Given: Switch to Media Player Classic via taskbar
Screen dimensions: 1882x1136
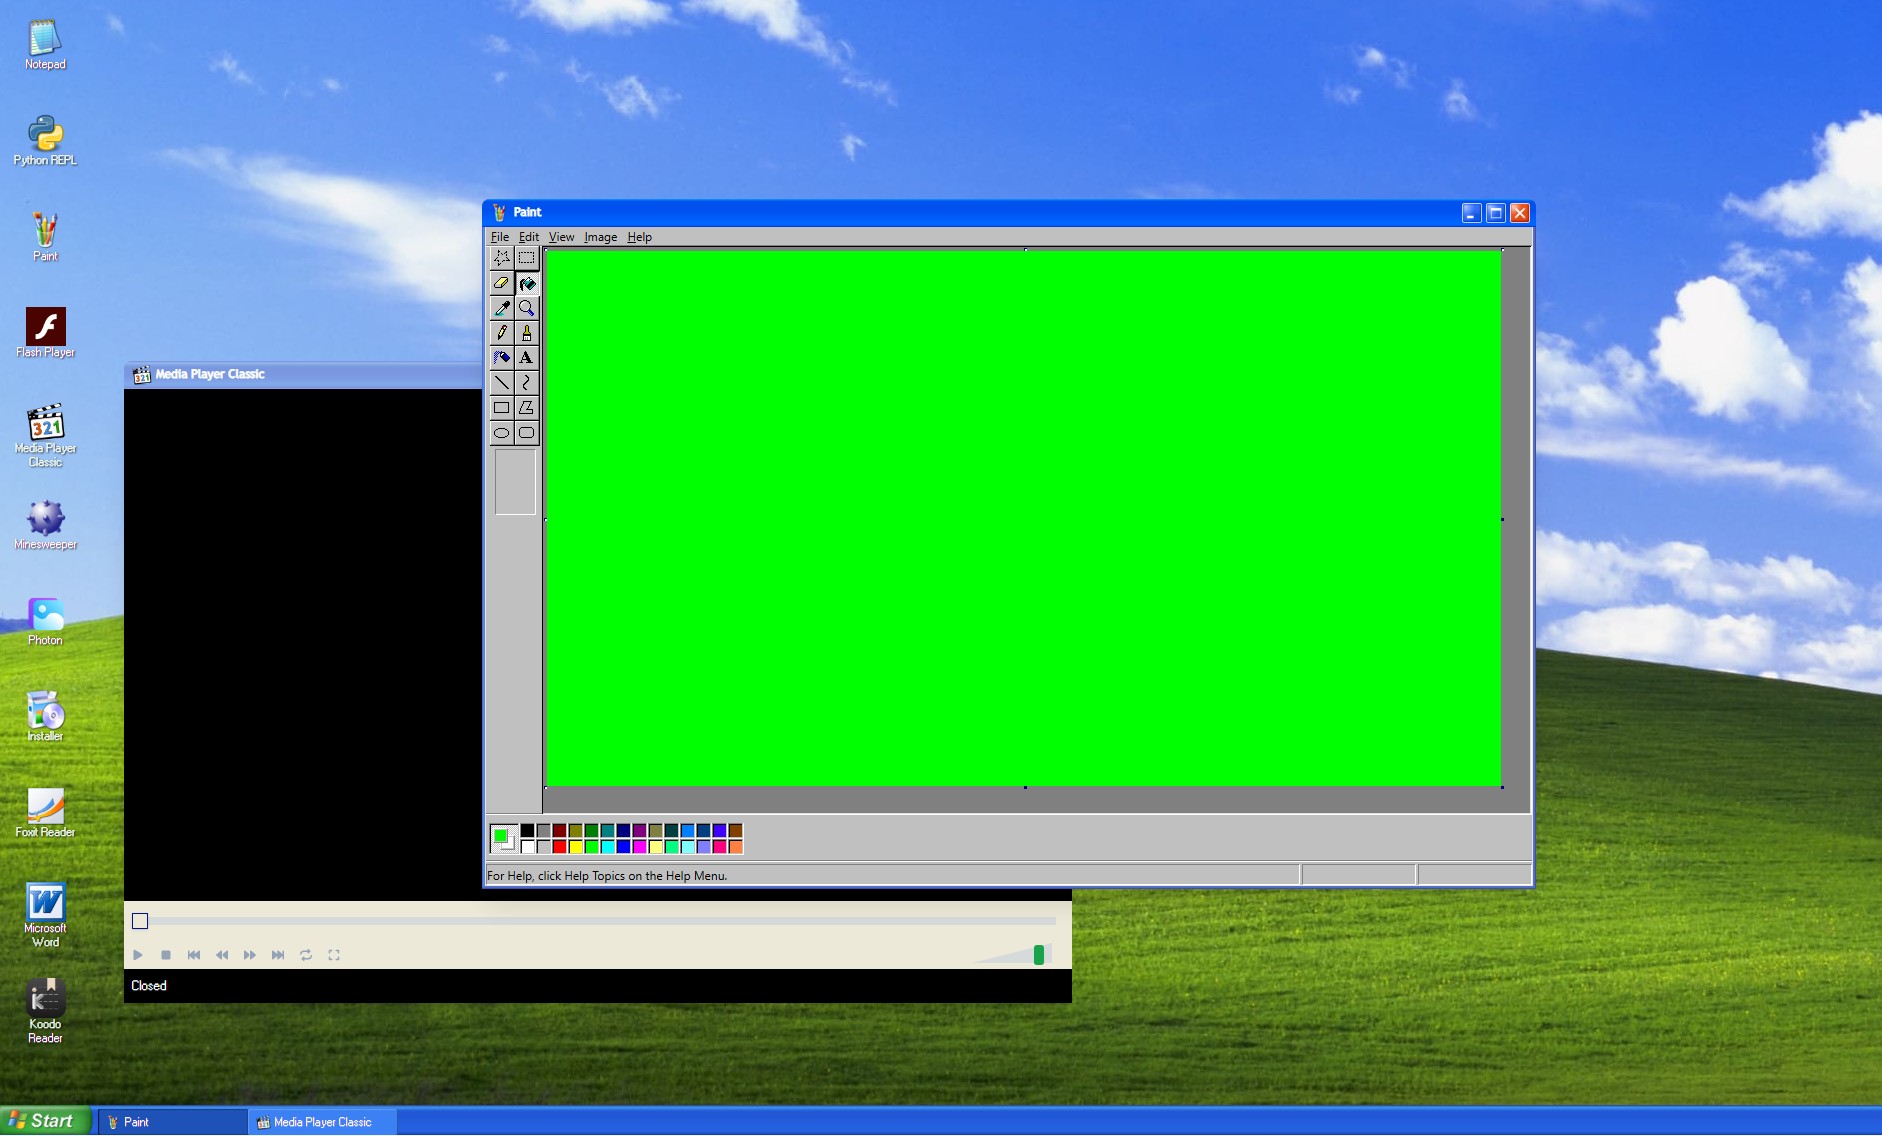Looking at the screenshot, I should tap(320, 1121).
